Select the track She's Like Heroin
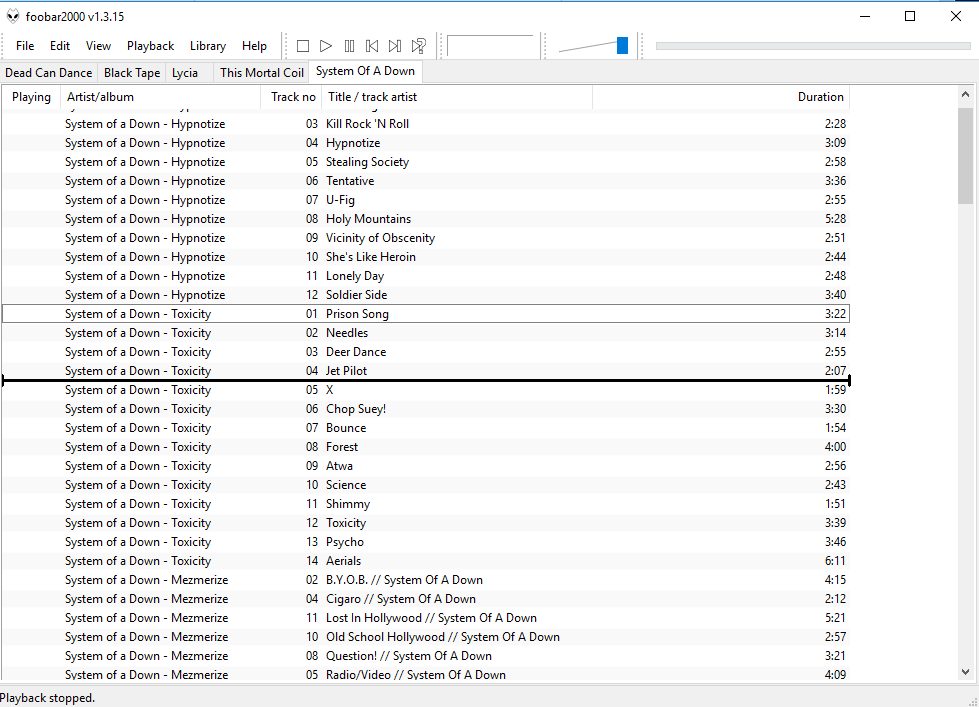The width and height of the screenshot is (979, 707). tap(426, 257)
